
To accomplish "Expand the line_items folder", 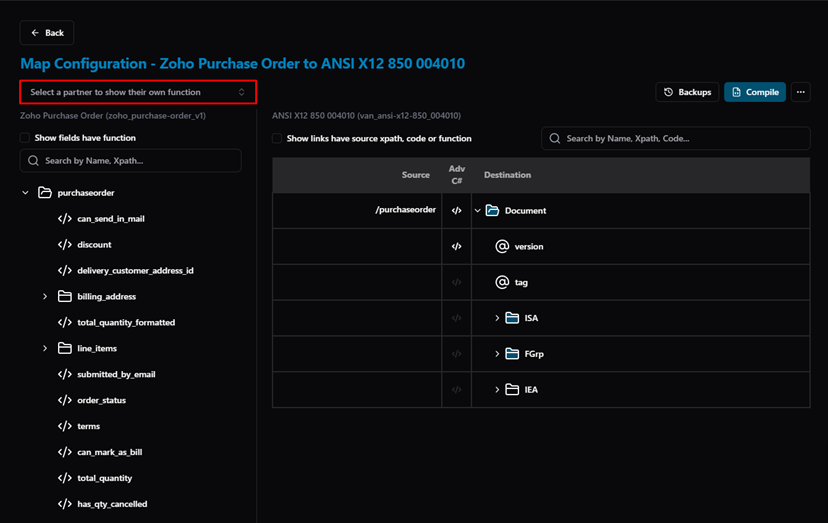I will (x=45, y=348).
